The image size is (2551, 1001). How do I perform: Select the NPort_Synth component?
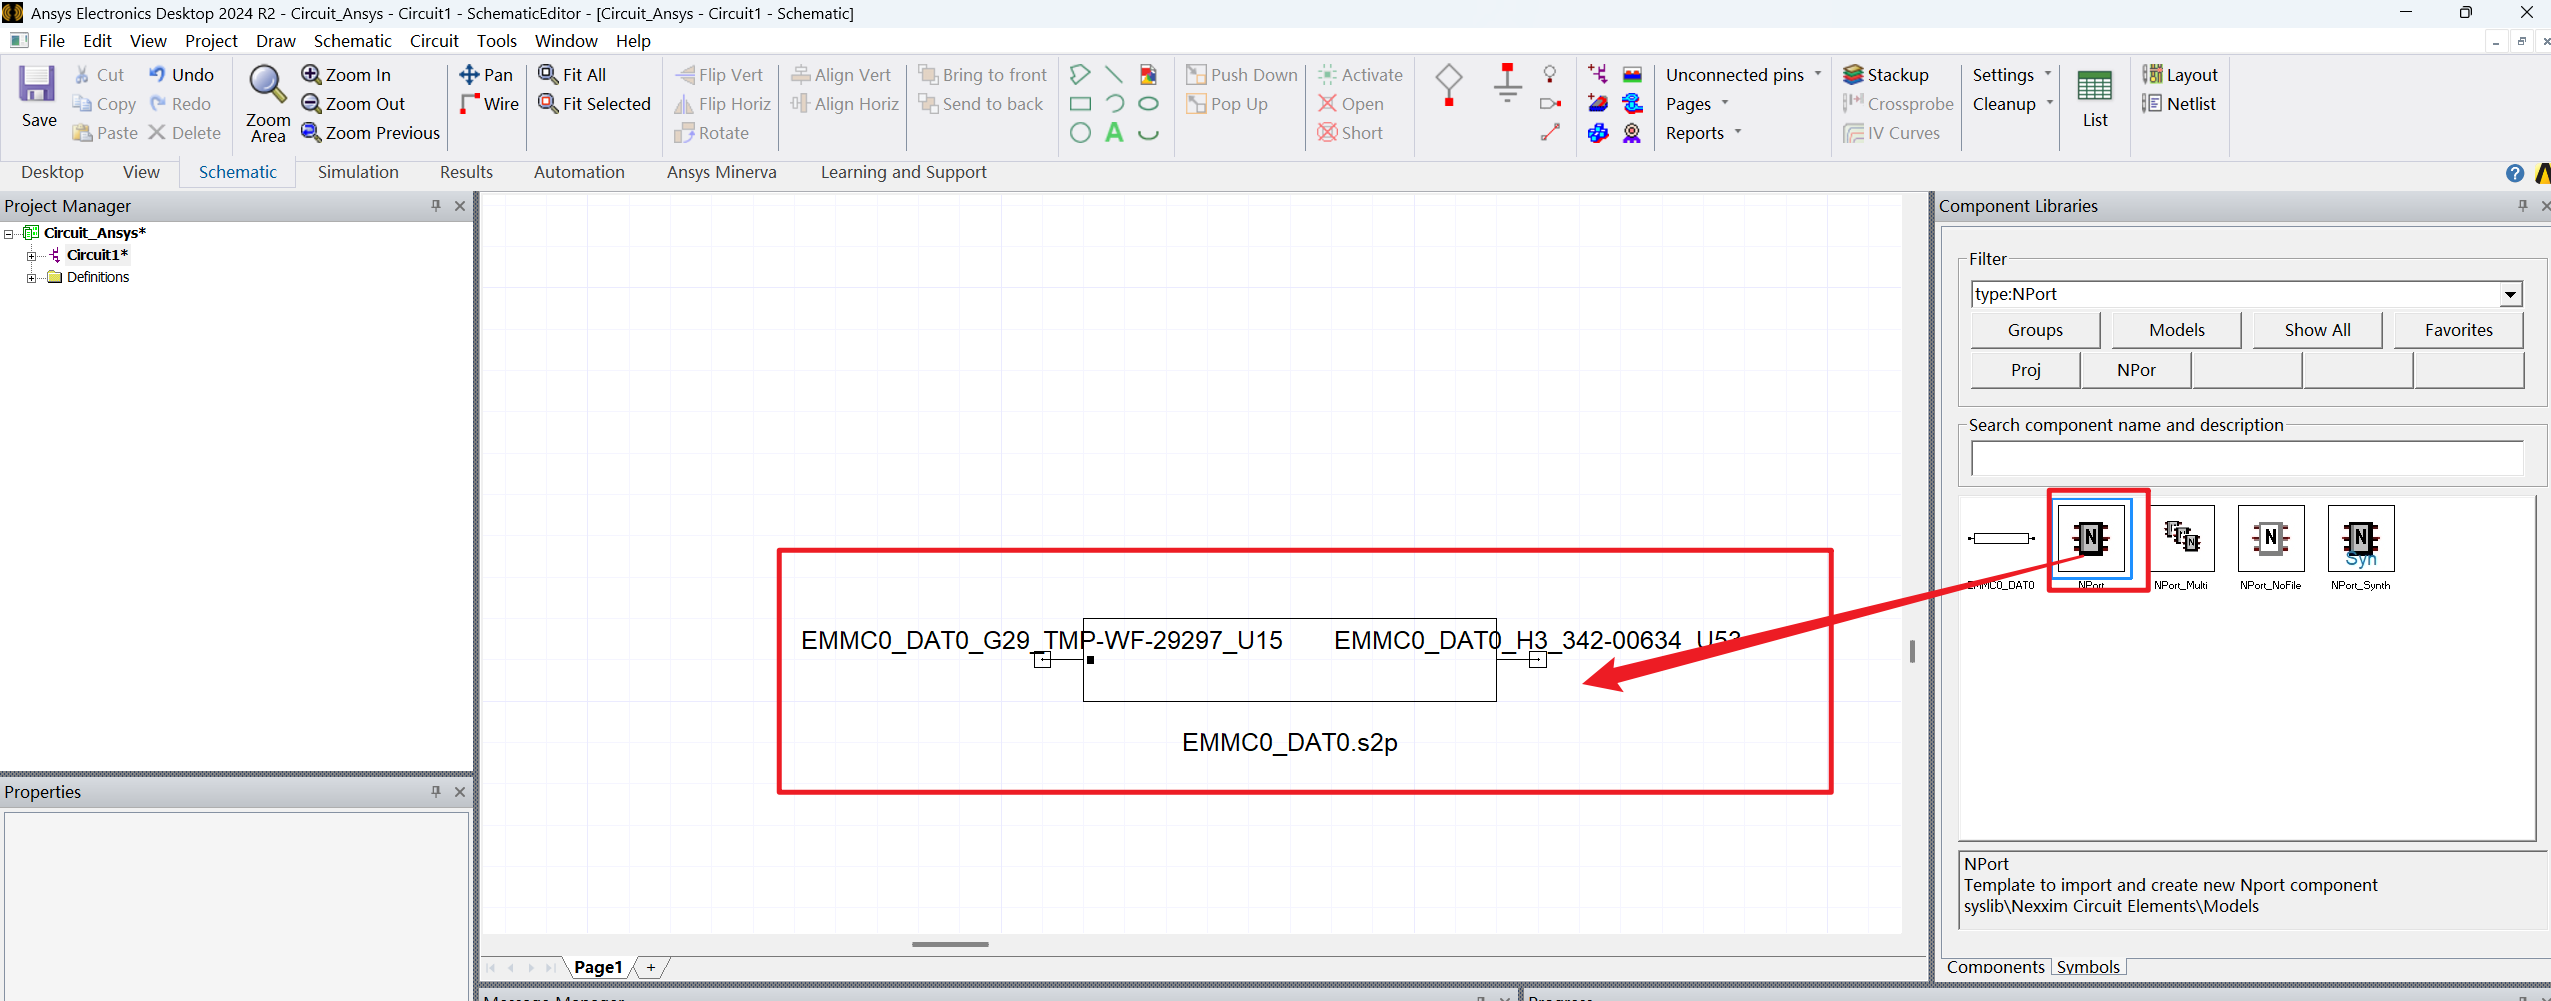tap(2361, 547)
